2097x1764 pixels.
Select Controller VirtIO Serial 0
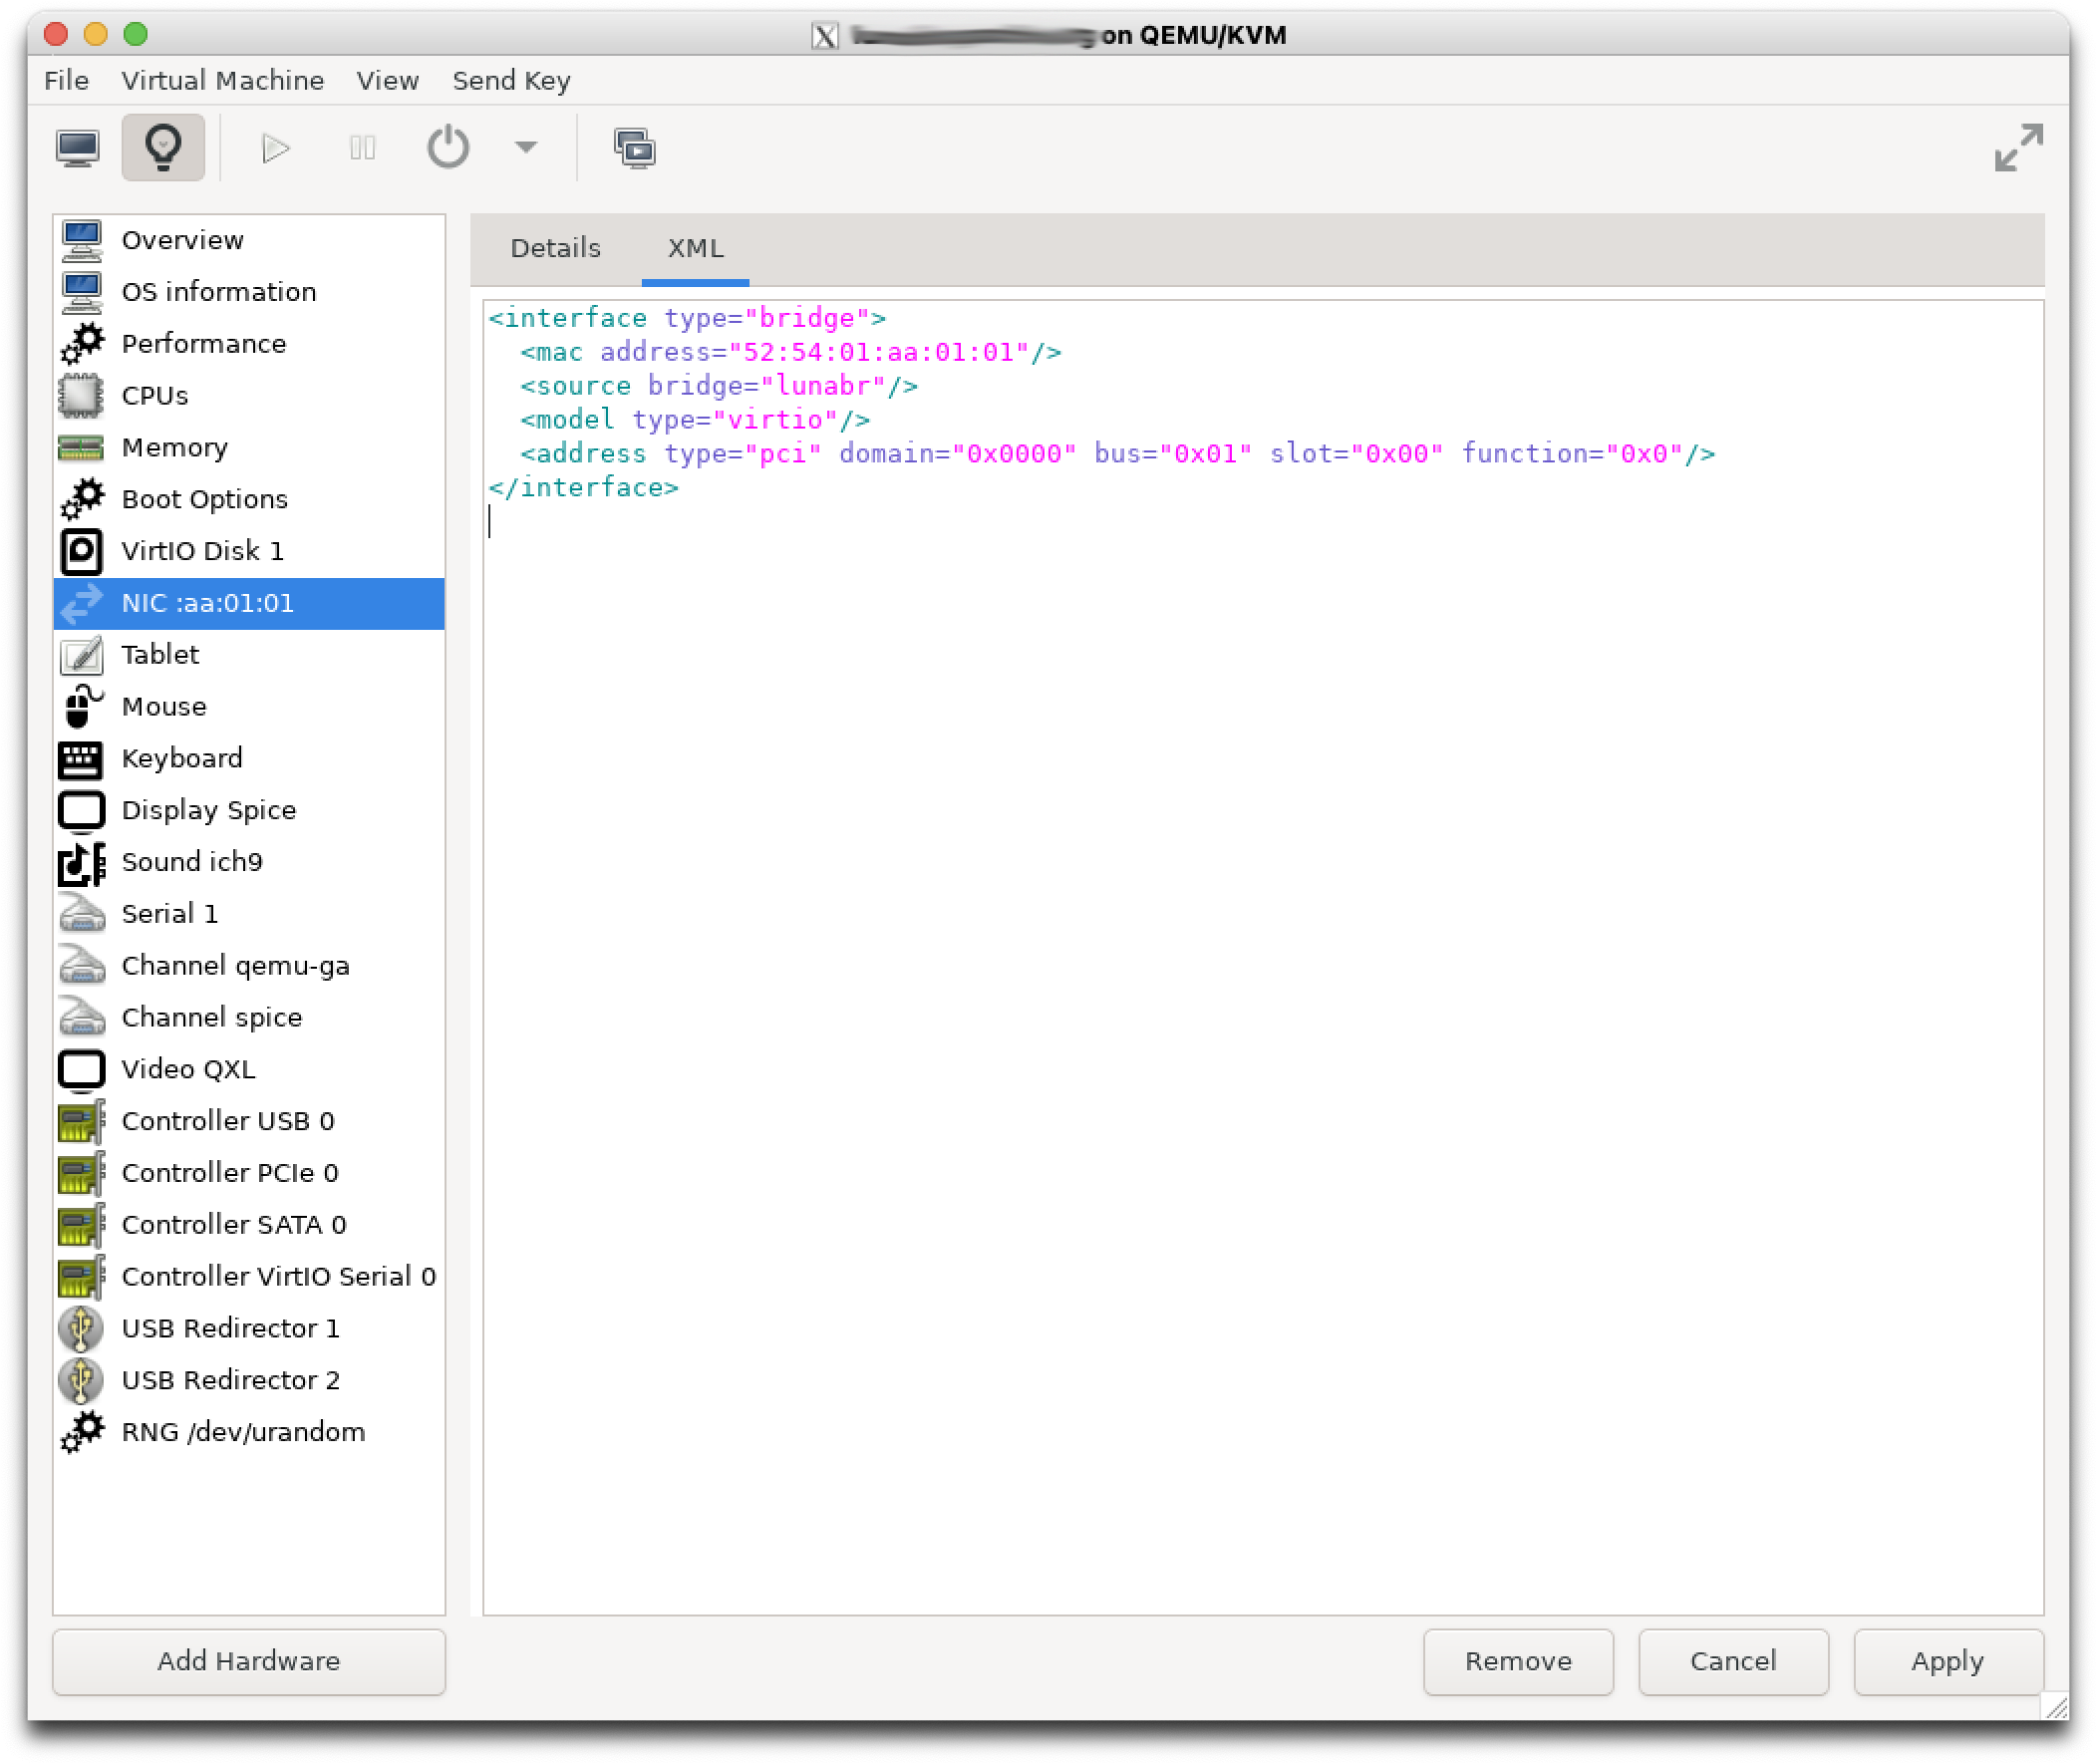point(250,1277)
